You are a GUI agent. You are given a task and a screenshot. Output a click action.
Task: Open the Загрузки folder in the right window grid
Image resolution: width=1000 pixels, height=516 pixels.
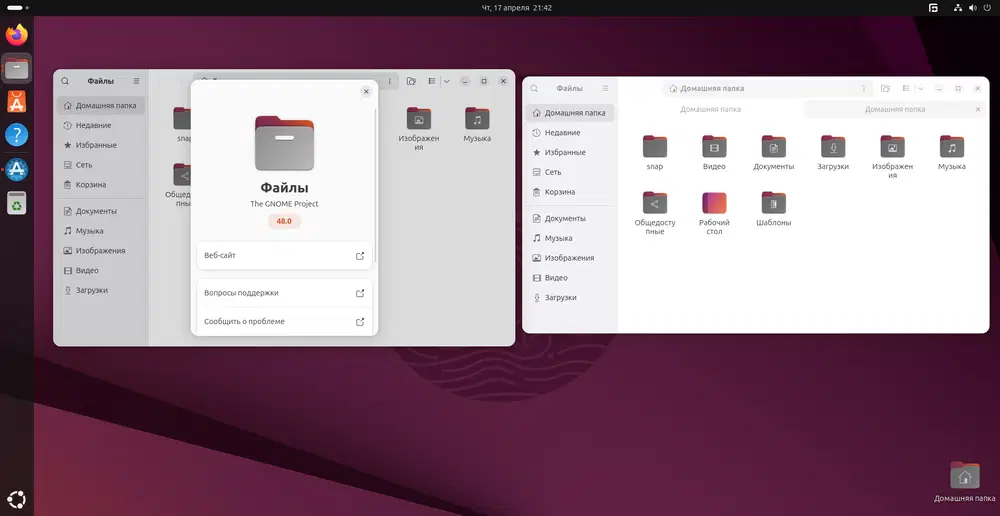(x=833, y=152)
